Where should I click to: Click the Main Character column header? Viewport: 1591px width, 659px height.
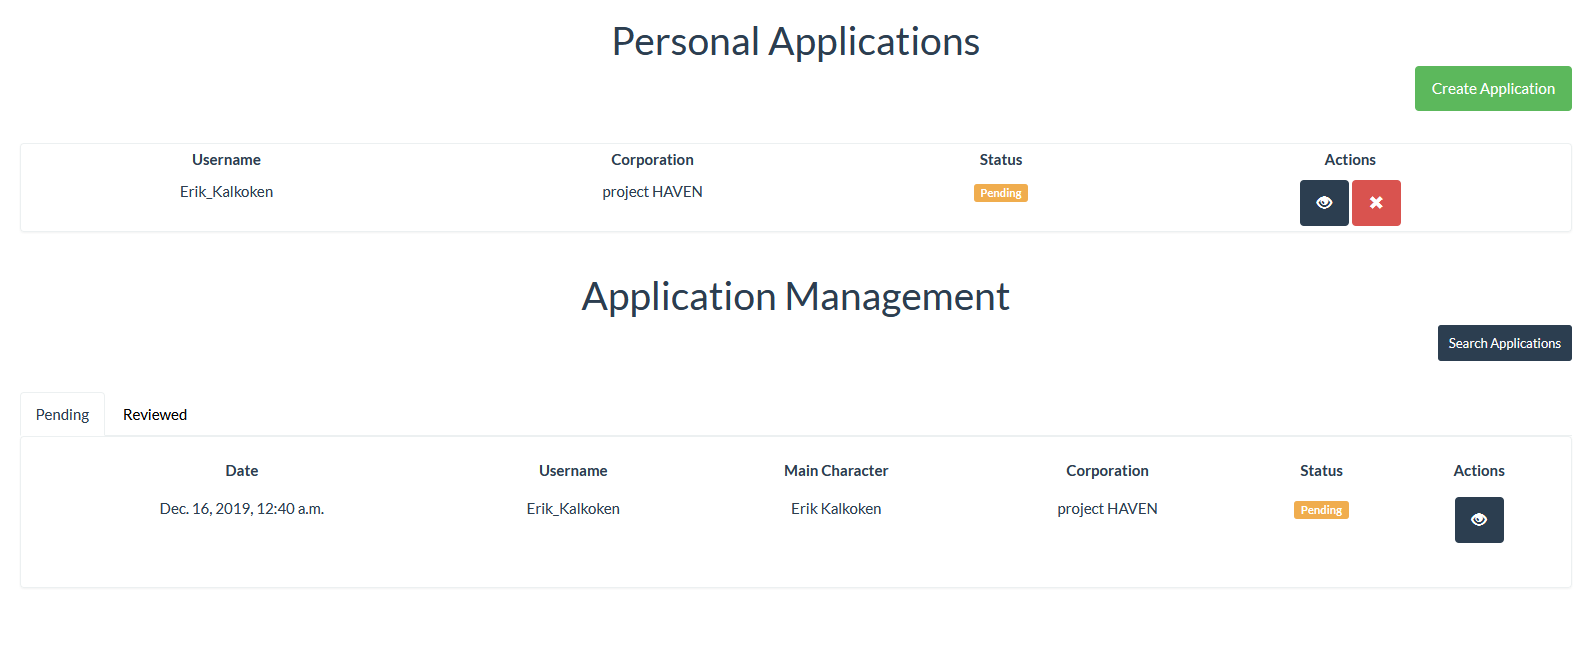836,471
